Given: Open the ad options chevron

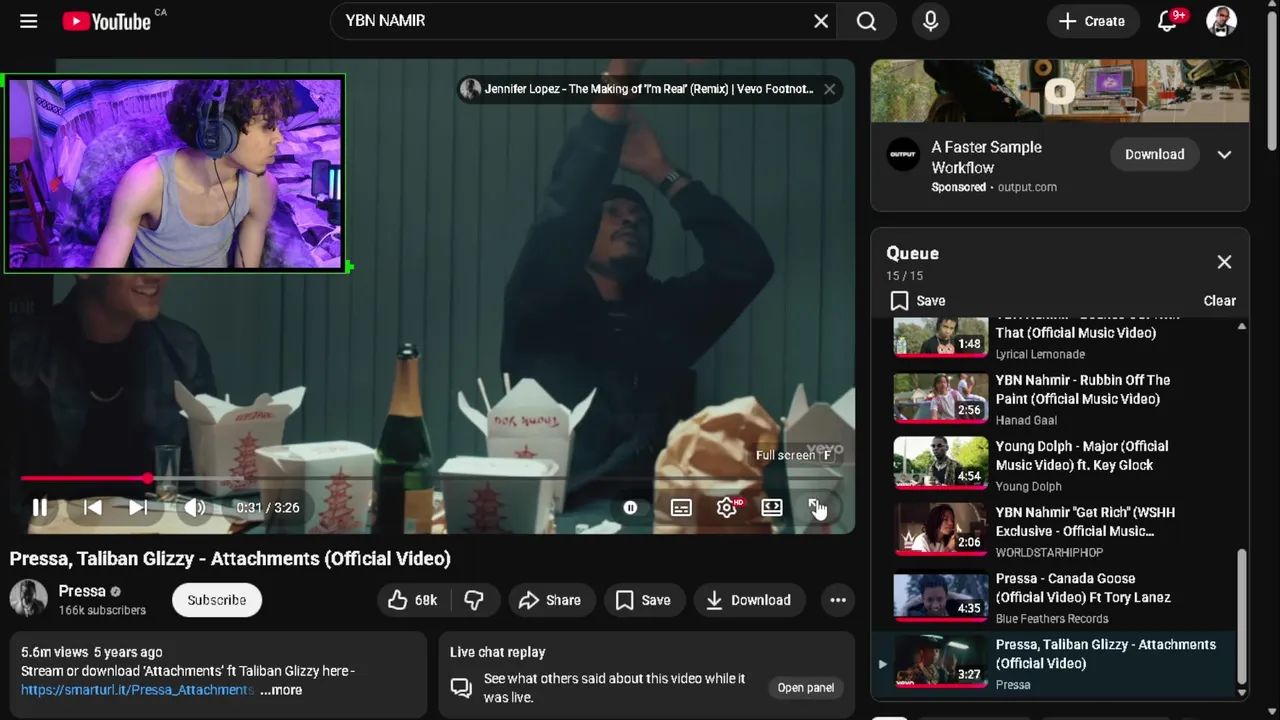Looking at the screenshot, I should (x=1224, y=155).
